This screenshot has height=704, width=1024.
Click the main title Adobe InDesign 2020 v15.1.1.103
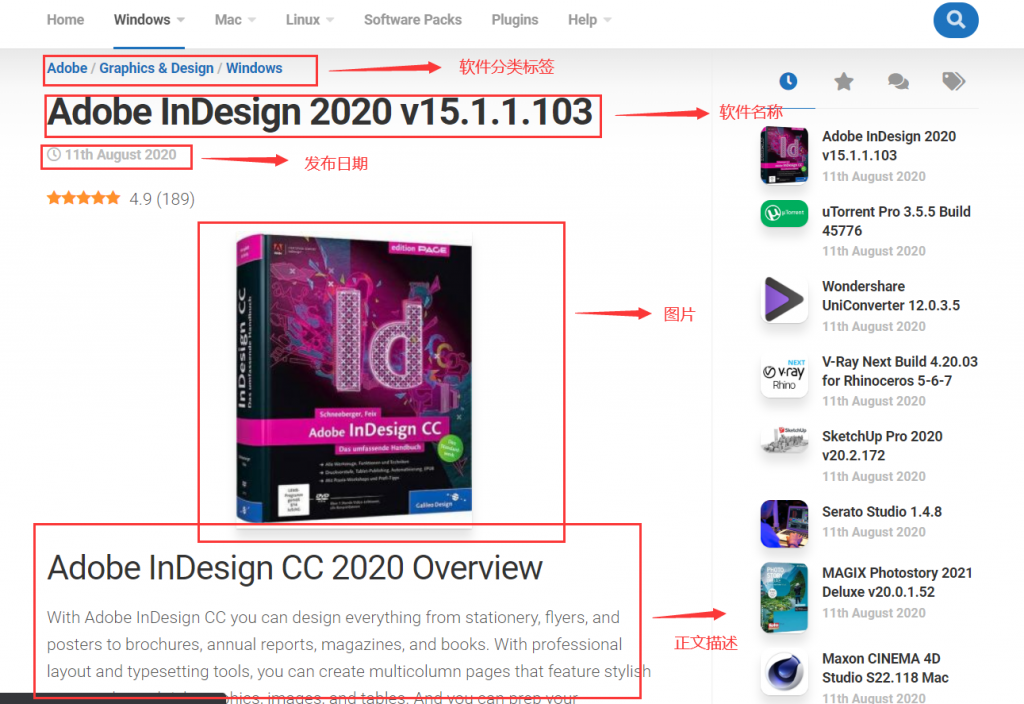[x=320, y=112]
